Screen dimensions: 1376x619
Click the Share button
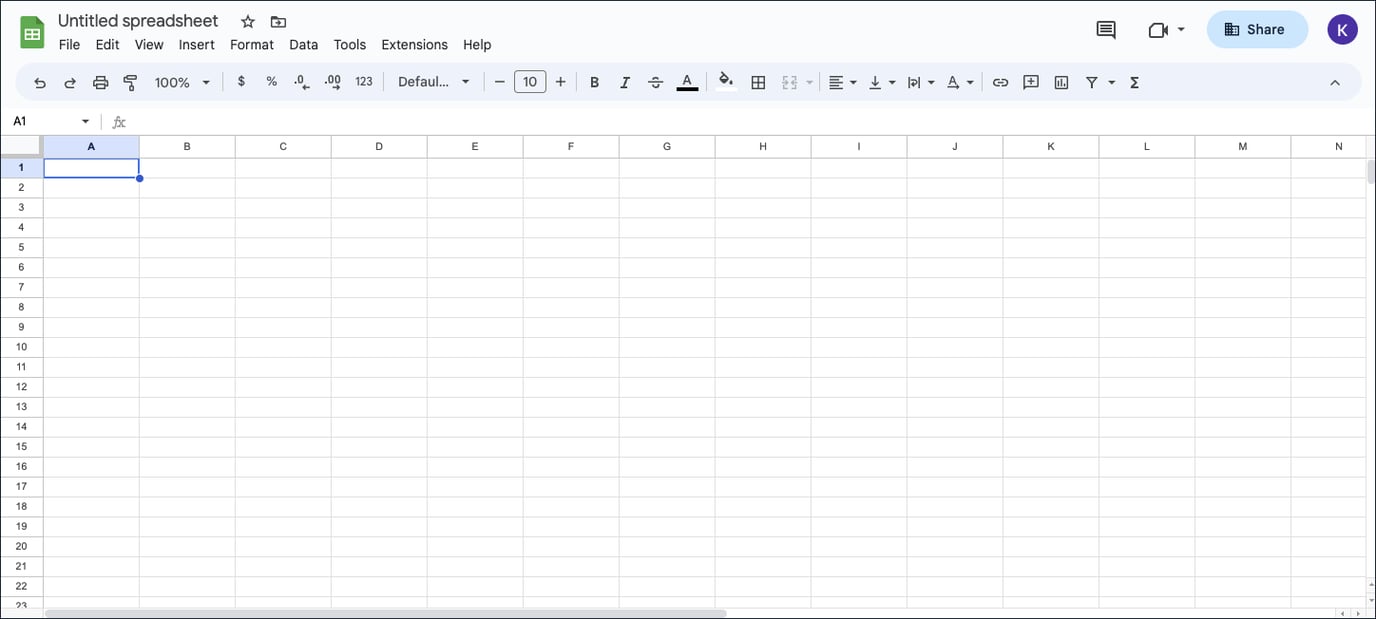tap(1257, 29)
